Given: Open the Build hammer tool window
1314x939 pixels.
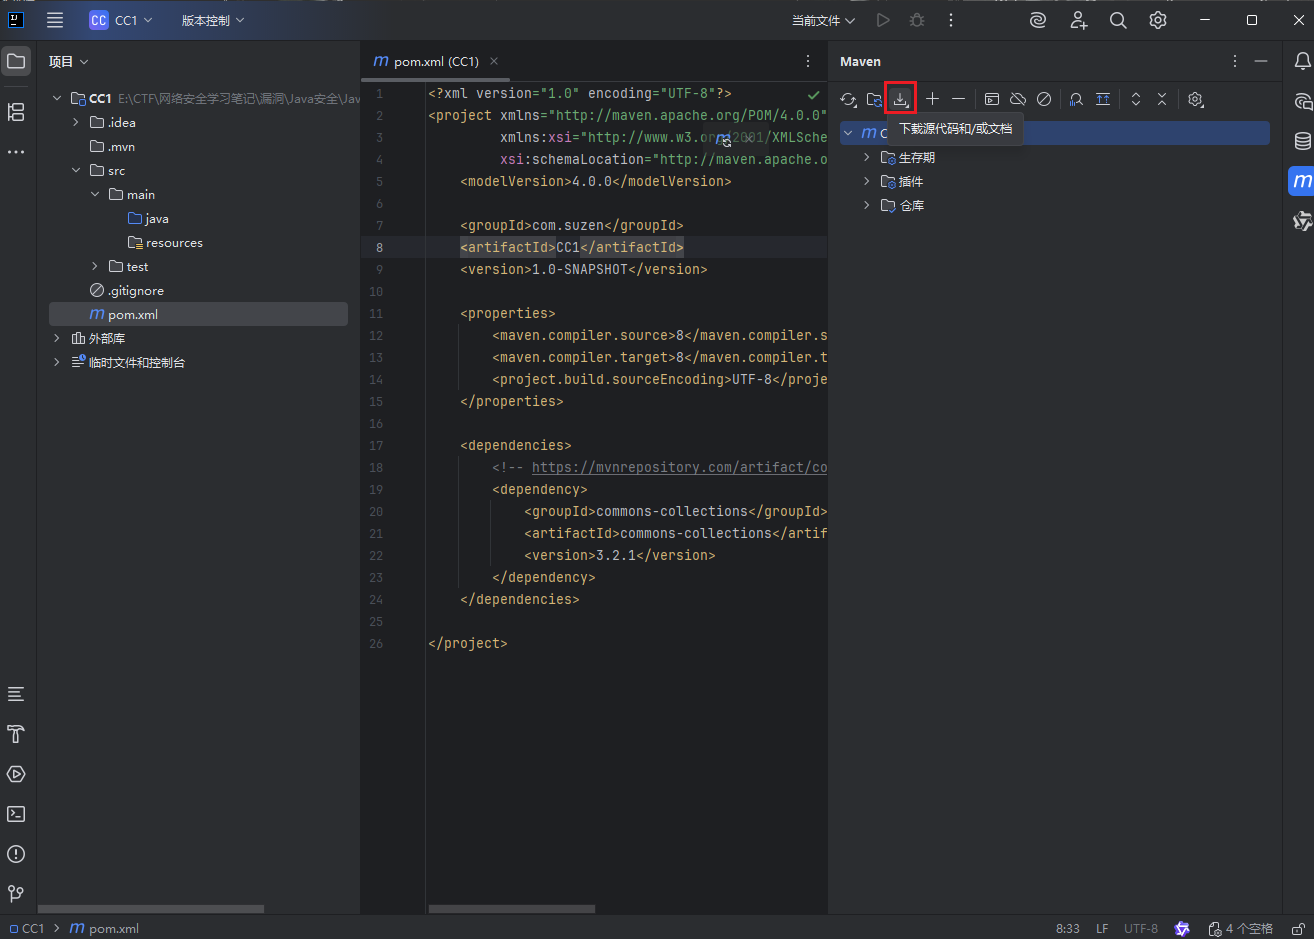Looking at the screenshot, I should coord(16,734).
